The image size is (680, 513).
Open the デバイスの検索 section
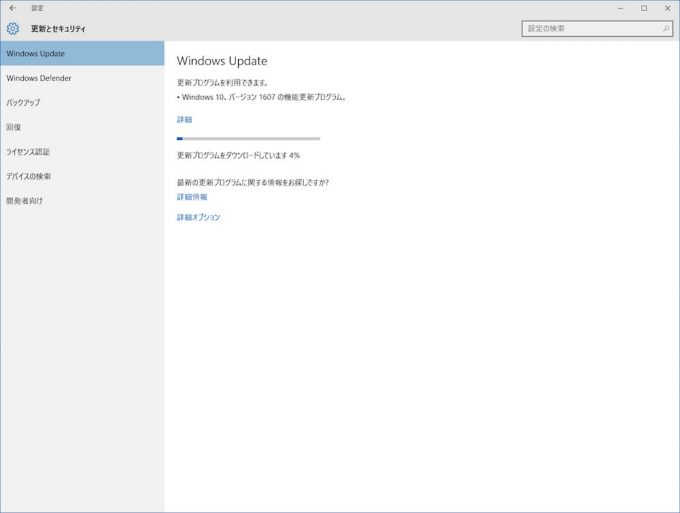(82, 176)
